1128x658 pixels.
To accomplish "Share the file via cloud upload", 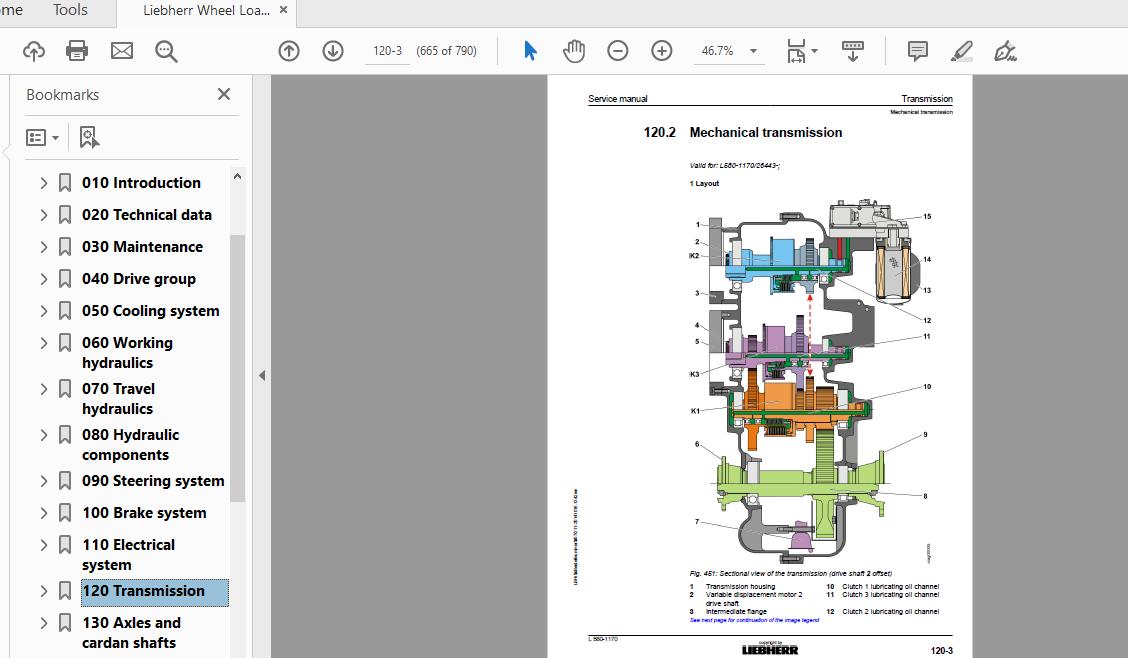I will (33, 50).
